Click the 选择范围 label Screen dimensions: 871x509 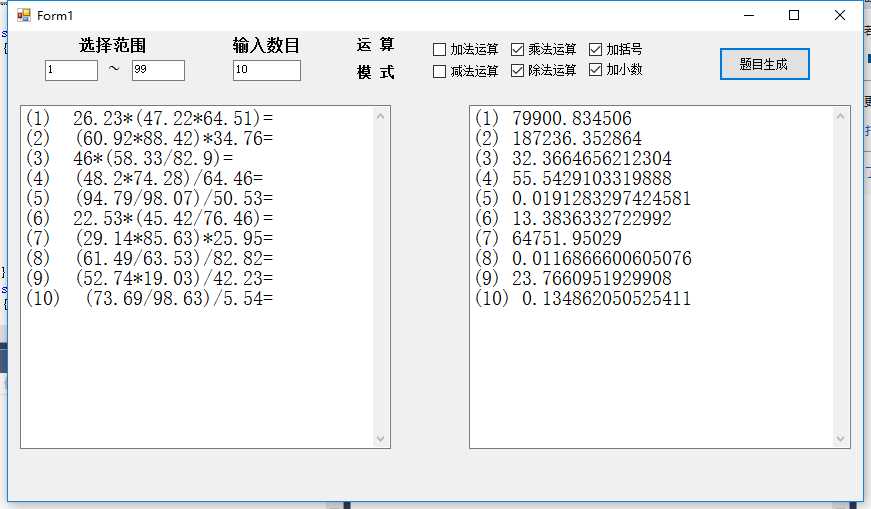coord(113,45)
